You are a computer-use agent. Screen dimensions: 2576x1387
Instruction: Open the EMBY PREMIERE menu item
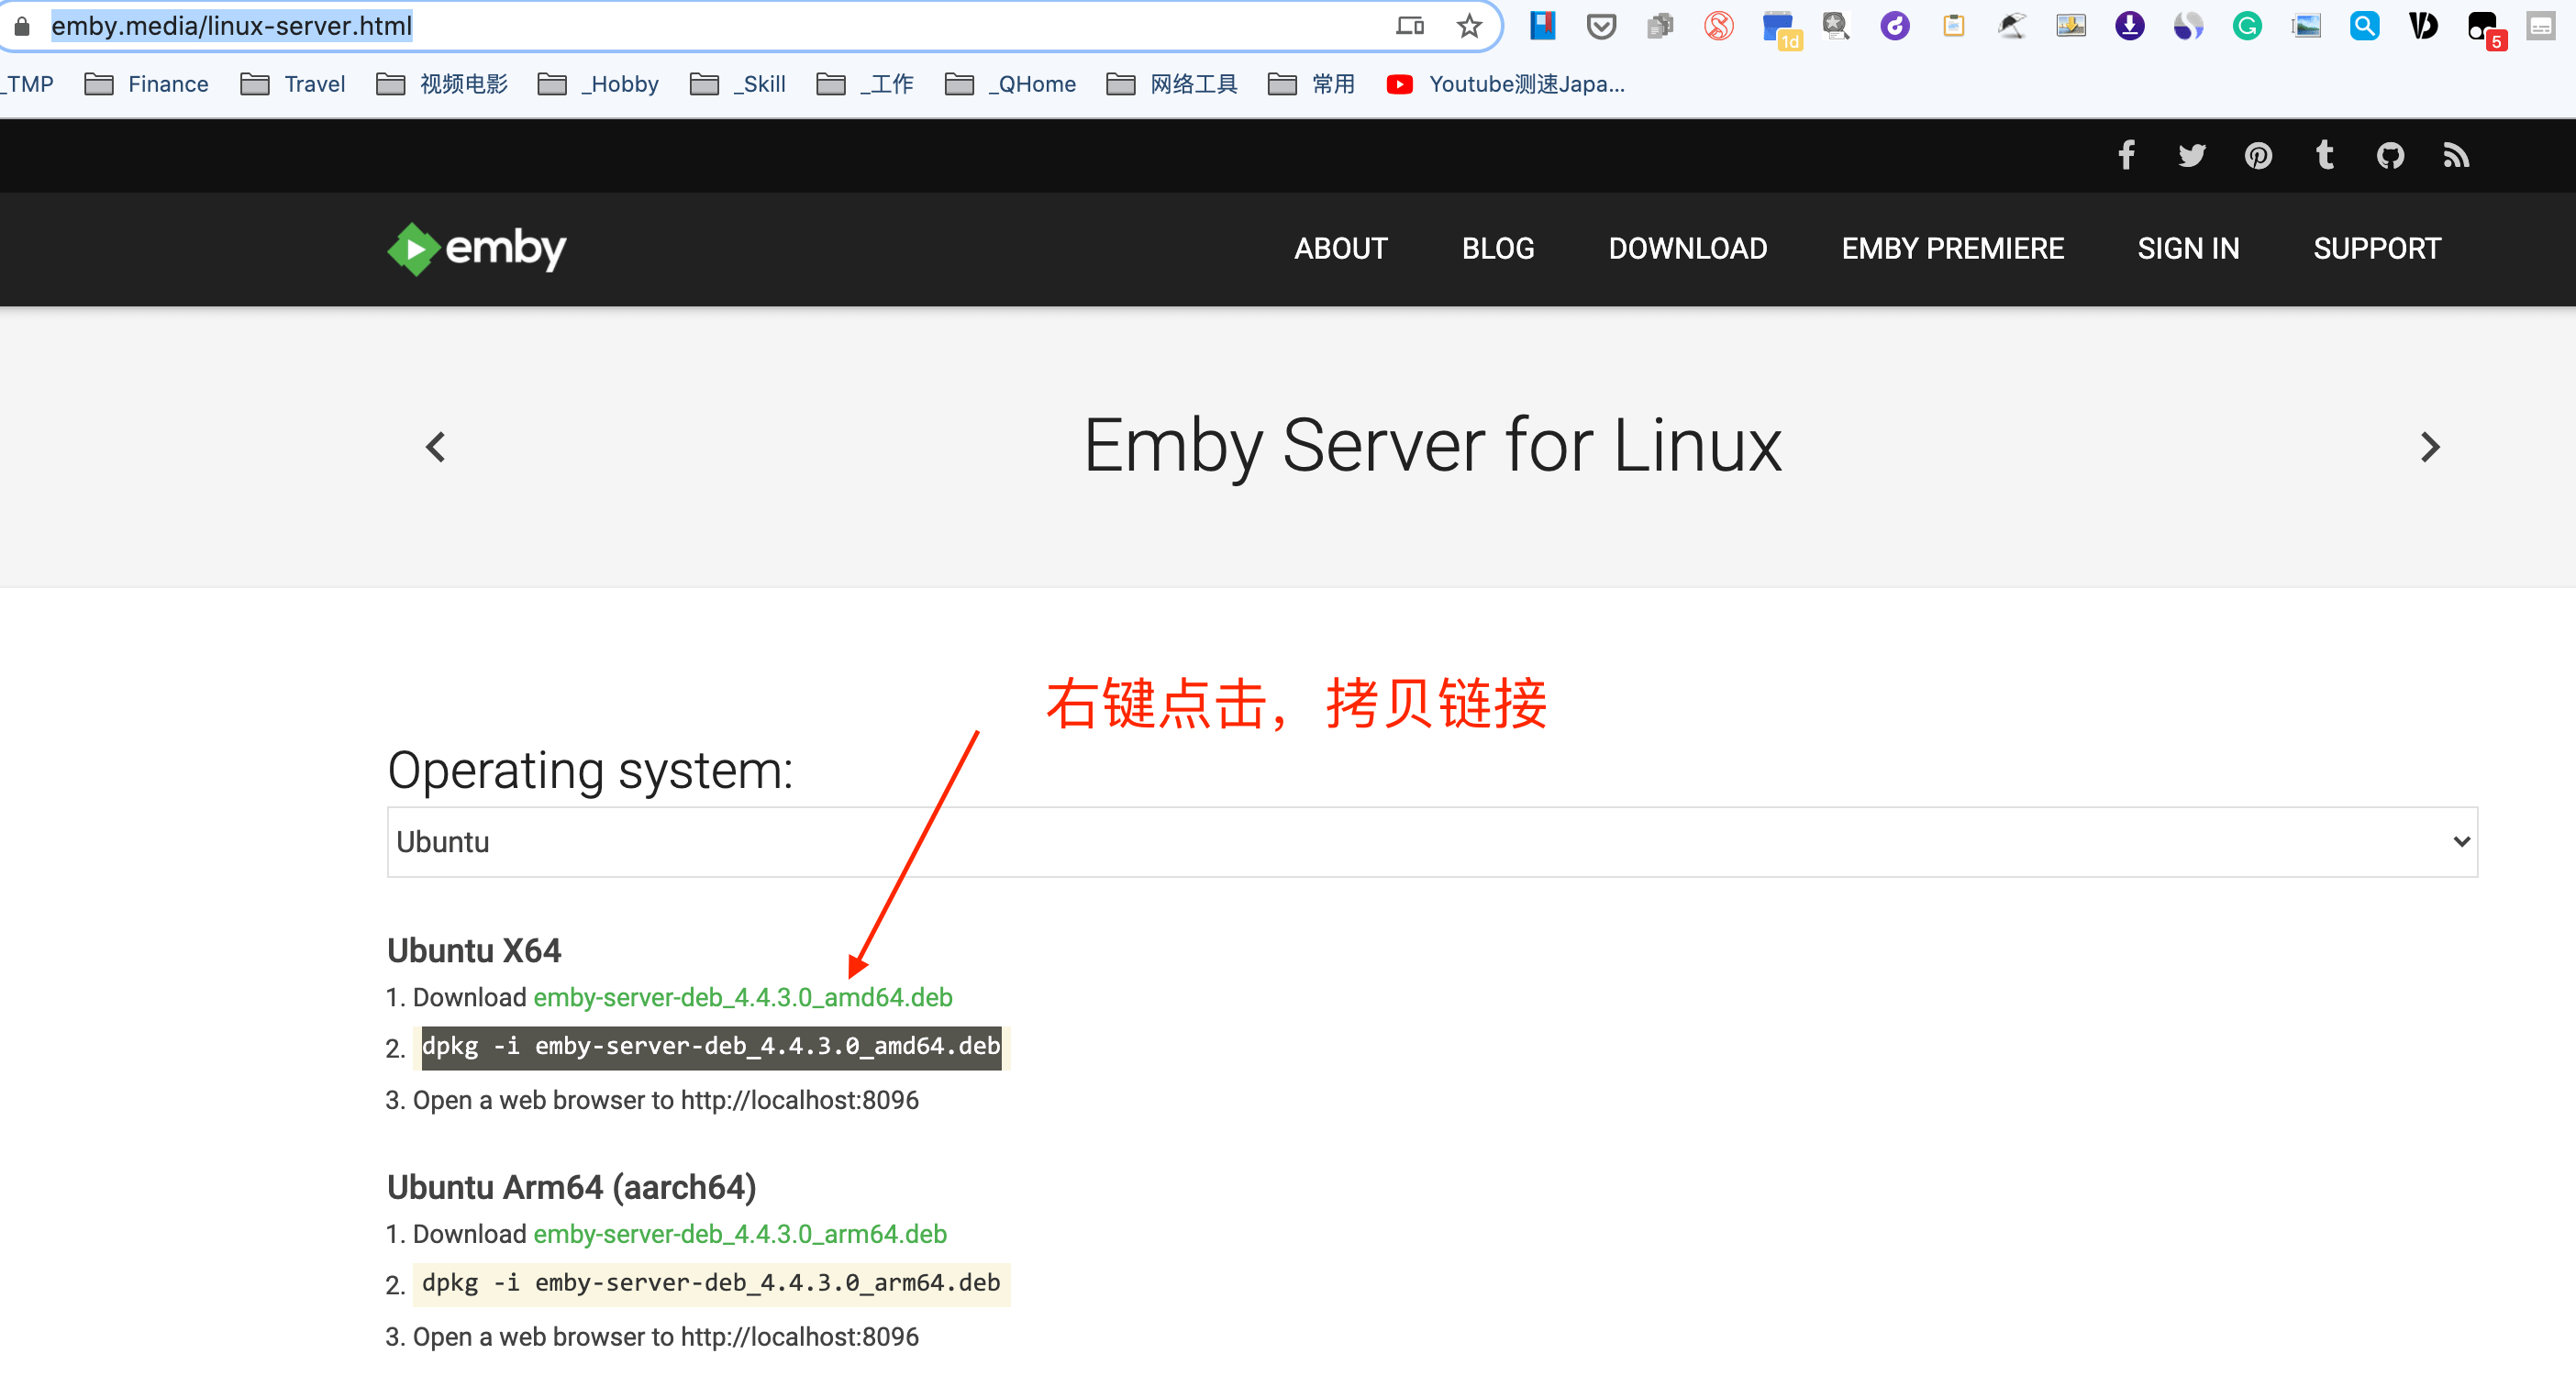[1953, 248]
